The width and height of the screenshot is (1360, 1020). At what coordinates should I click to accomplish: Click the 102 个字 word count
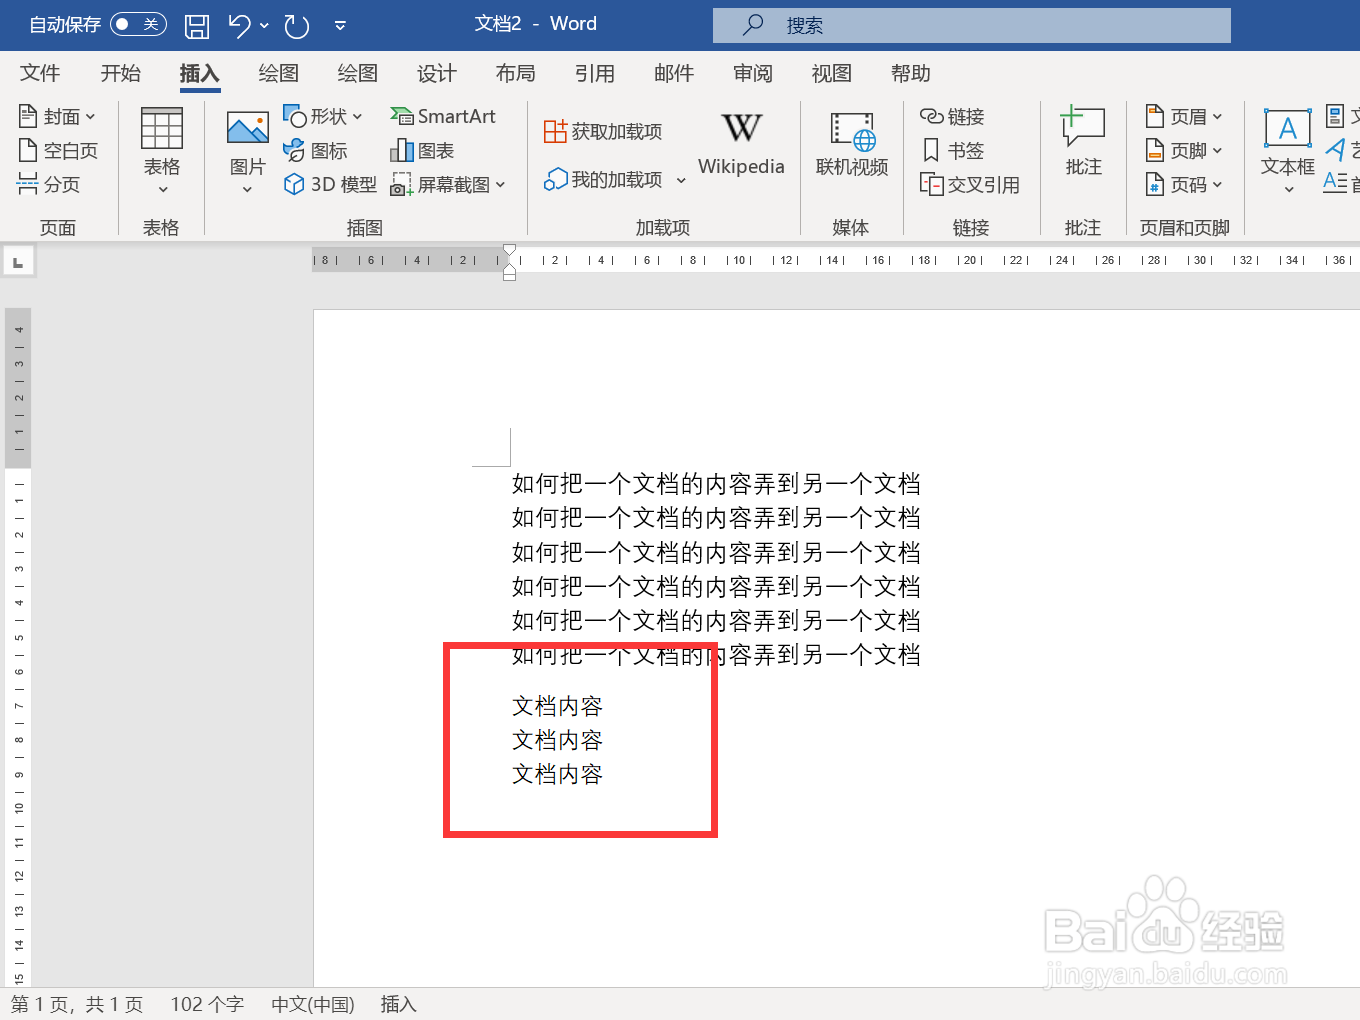pyautogui.click(x=207, y=1004)
